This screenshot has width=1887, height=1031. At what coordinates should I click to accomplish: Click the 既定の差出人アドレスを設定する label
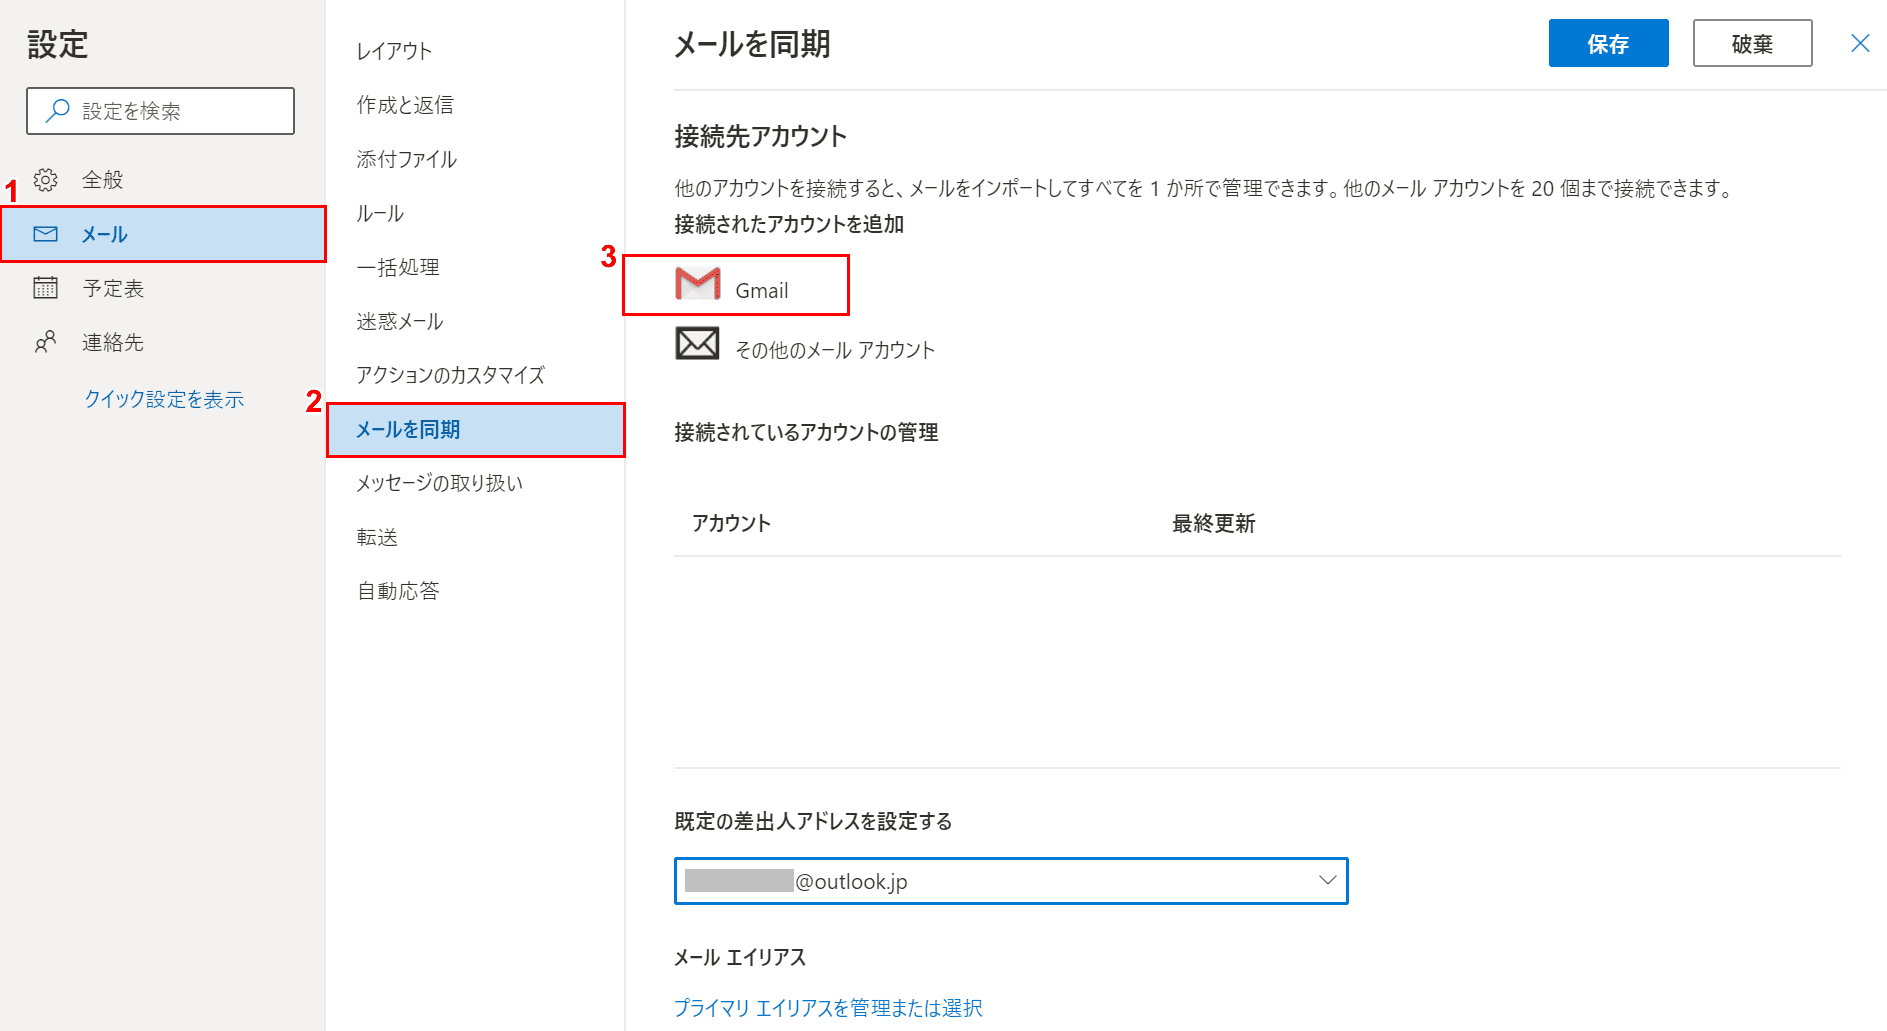point(813,821)
